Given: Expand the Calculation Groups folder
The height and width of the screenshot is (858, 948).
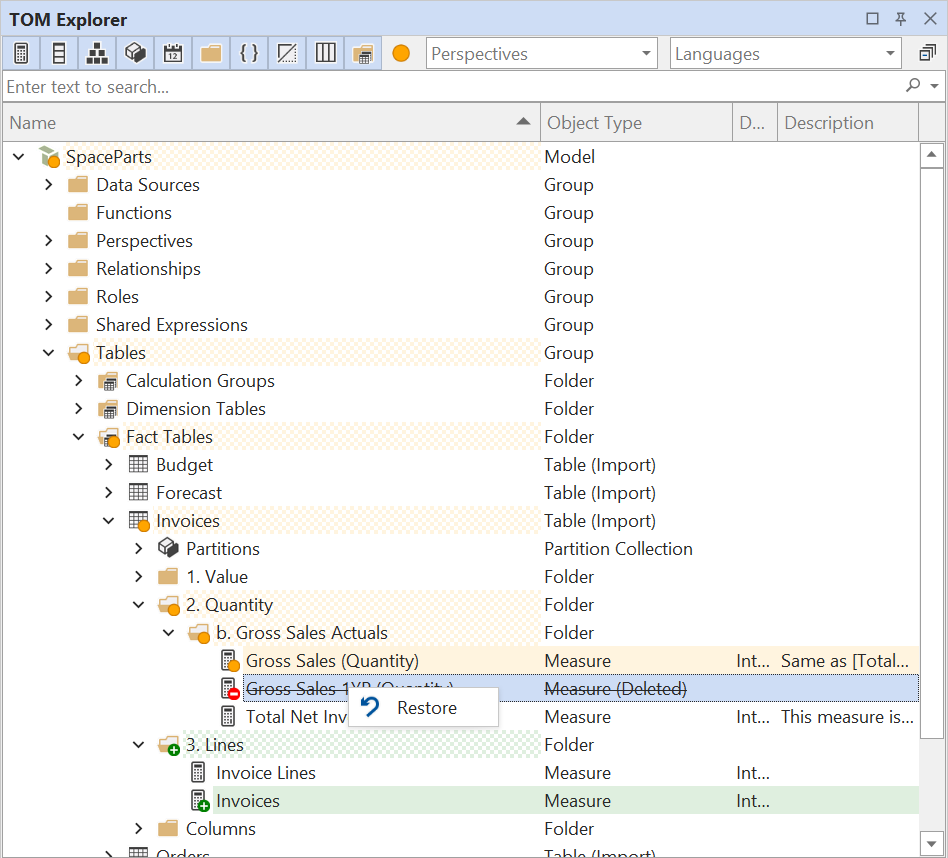Looking at the screenshot, I should (79, 380).
